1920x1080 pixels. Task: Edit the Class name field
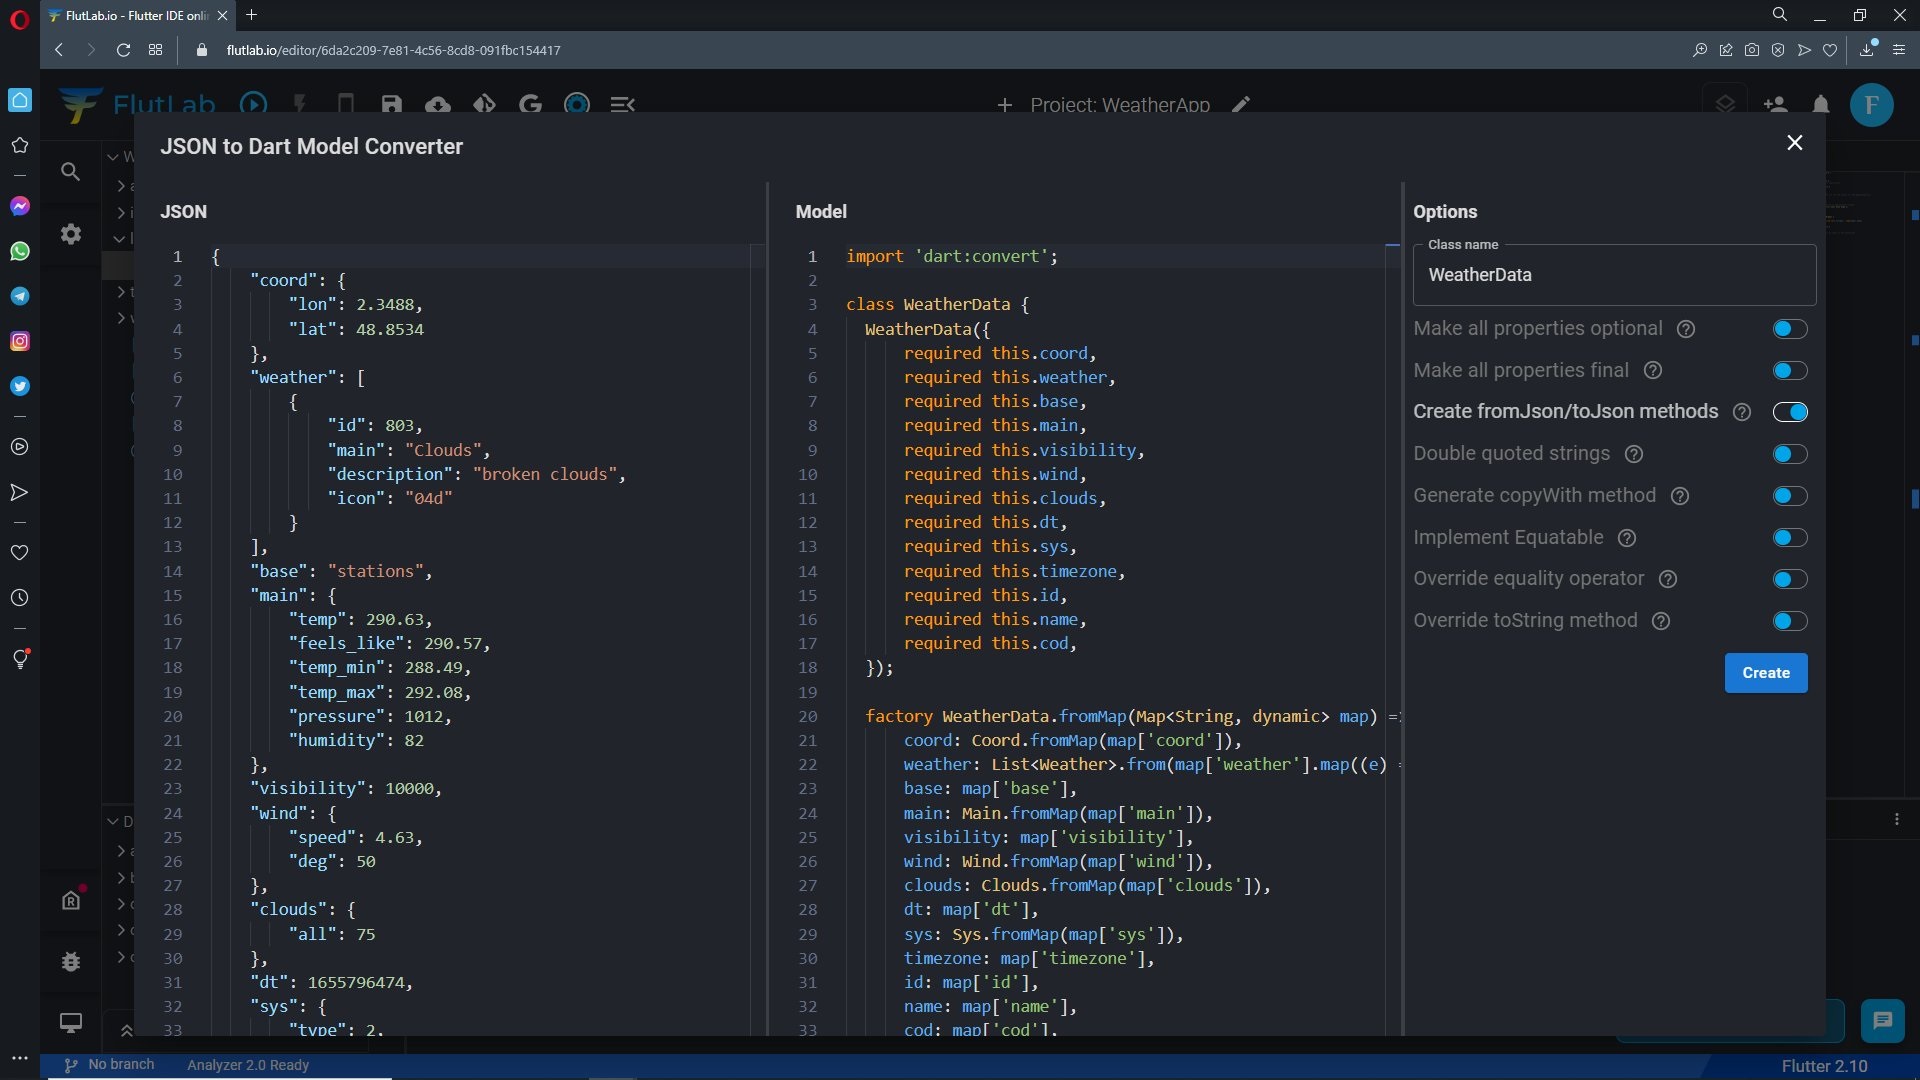coord(1613,275)
